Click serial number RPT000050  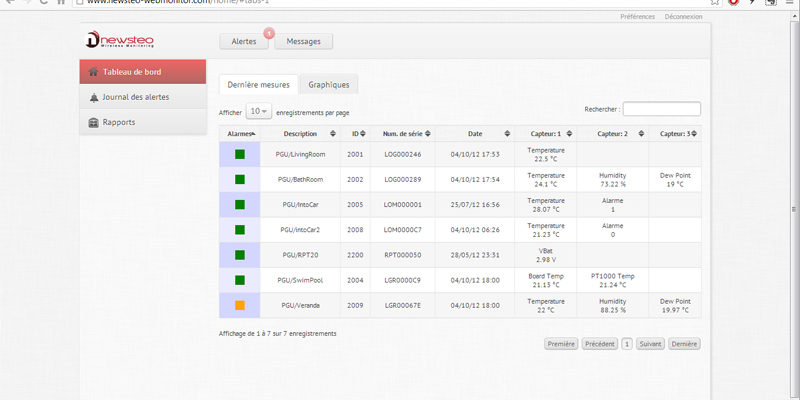(403, 255)
